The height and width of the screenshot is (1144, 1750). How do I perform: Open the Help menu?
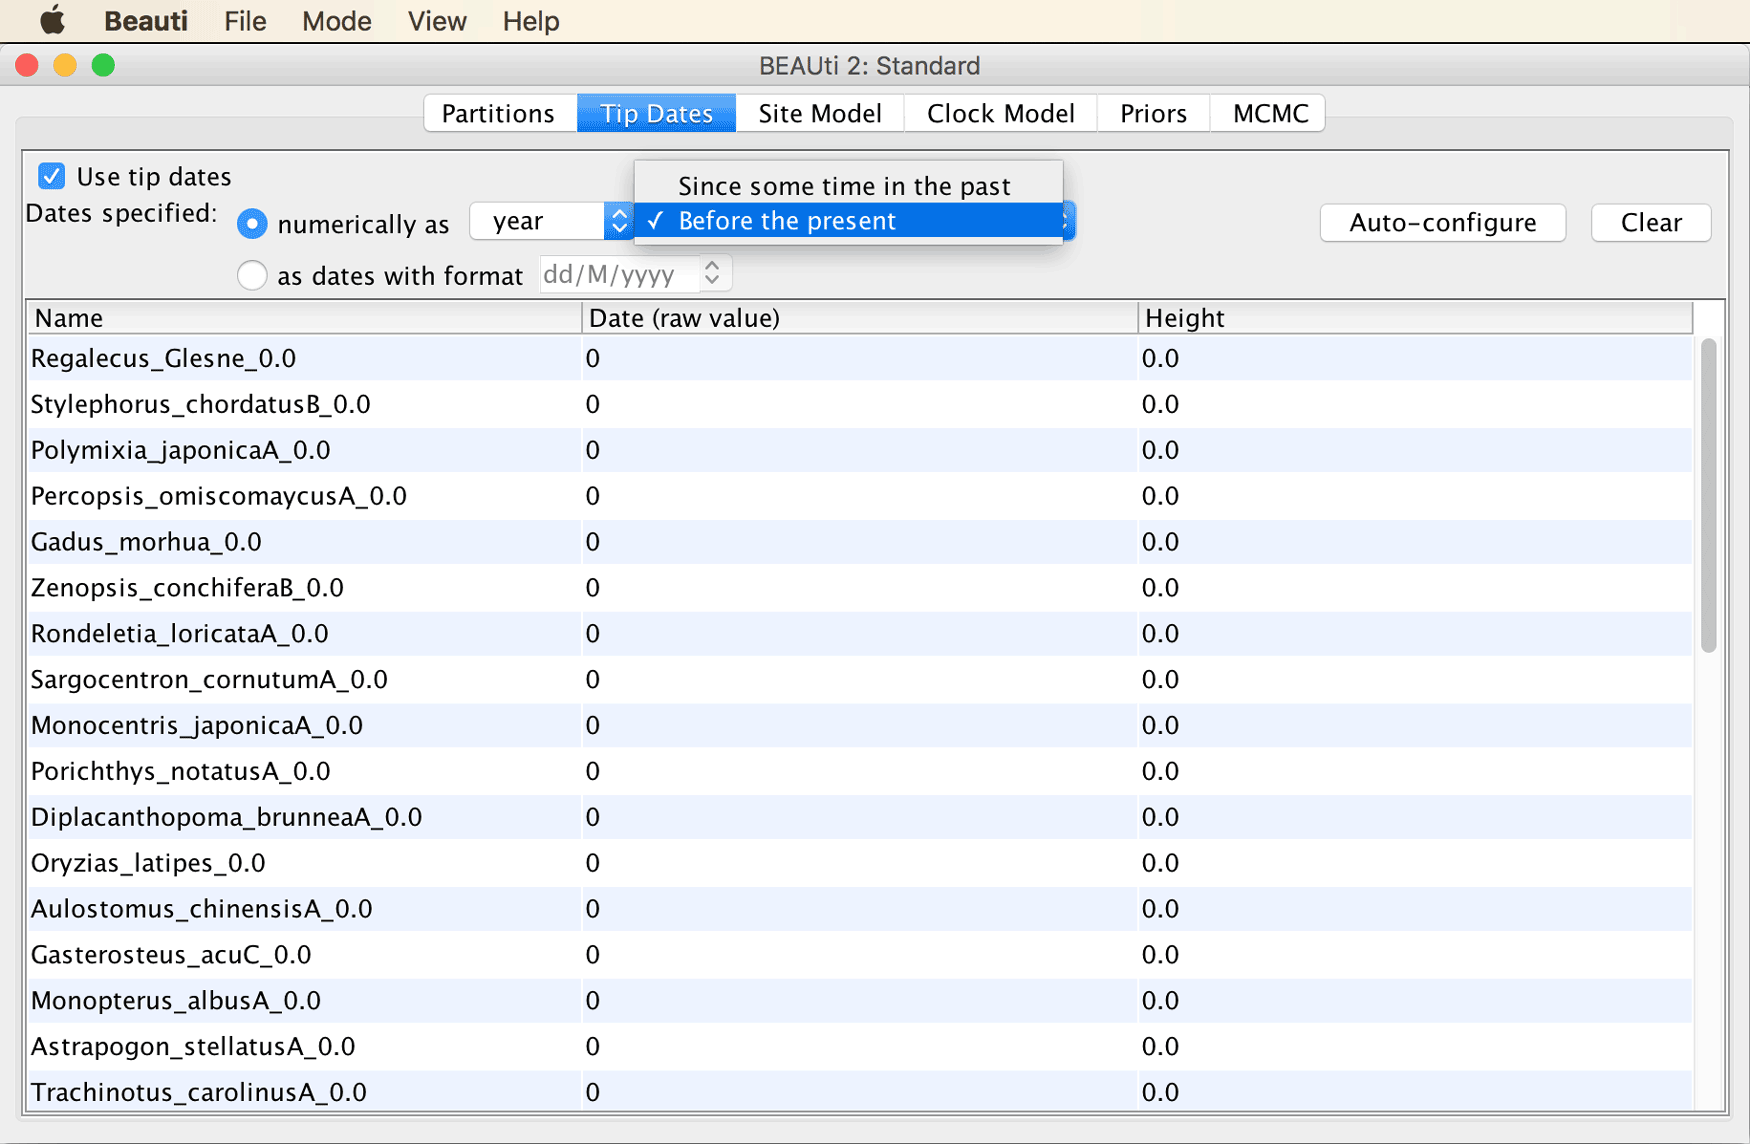(x=531, y=21)
